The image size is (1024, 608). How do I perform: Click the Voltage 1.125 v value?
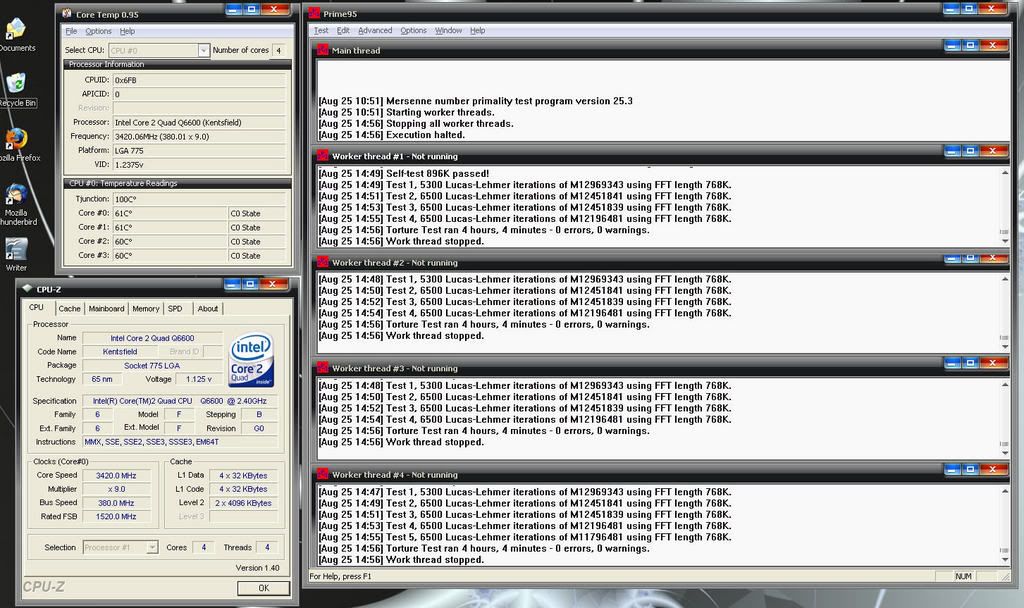pyautogui.click(x=199, y=379)
